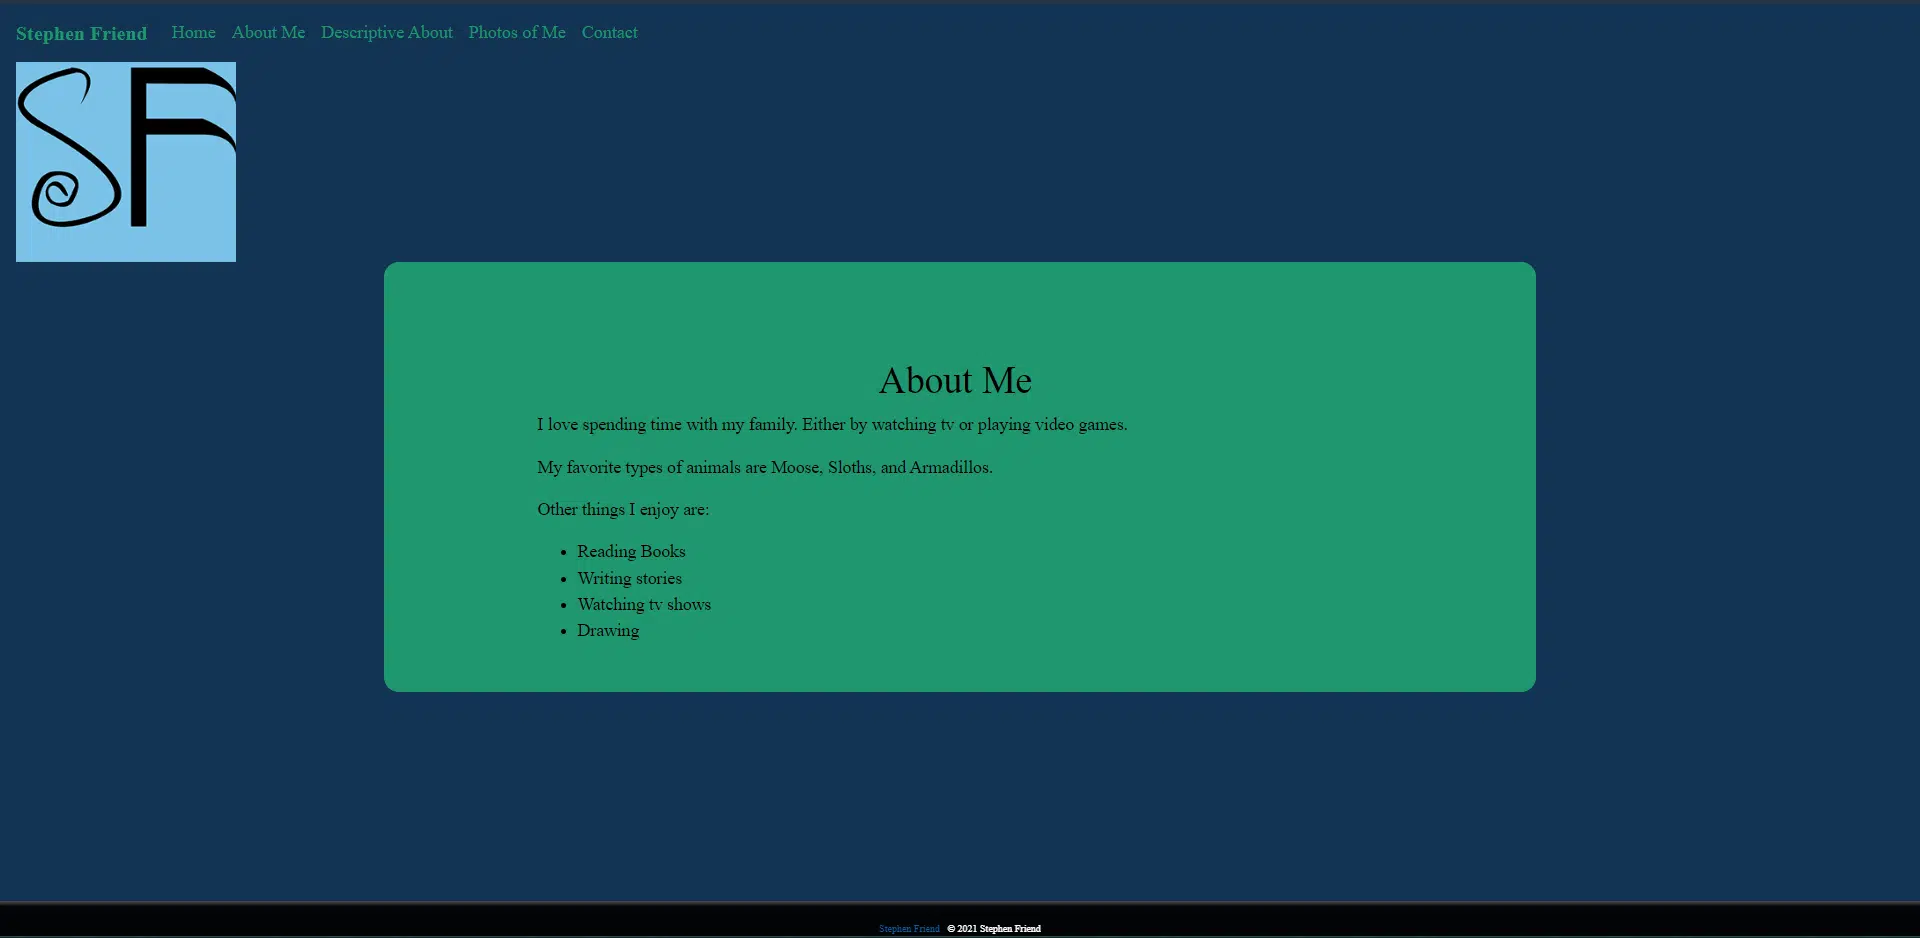Select the Reading Books list item

(x=631, y=551)
